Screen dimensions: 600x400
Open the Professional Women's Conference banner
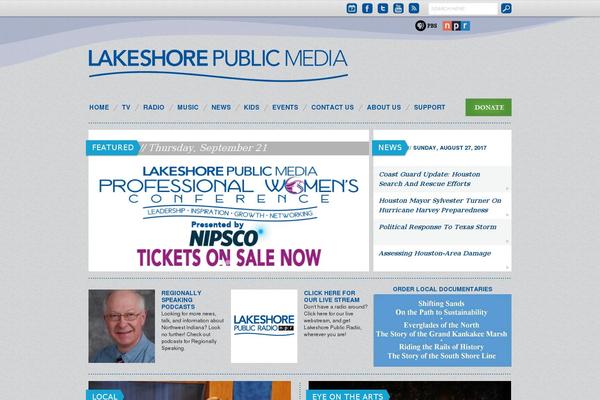[228, 214]
